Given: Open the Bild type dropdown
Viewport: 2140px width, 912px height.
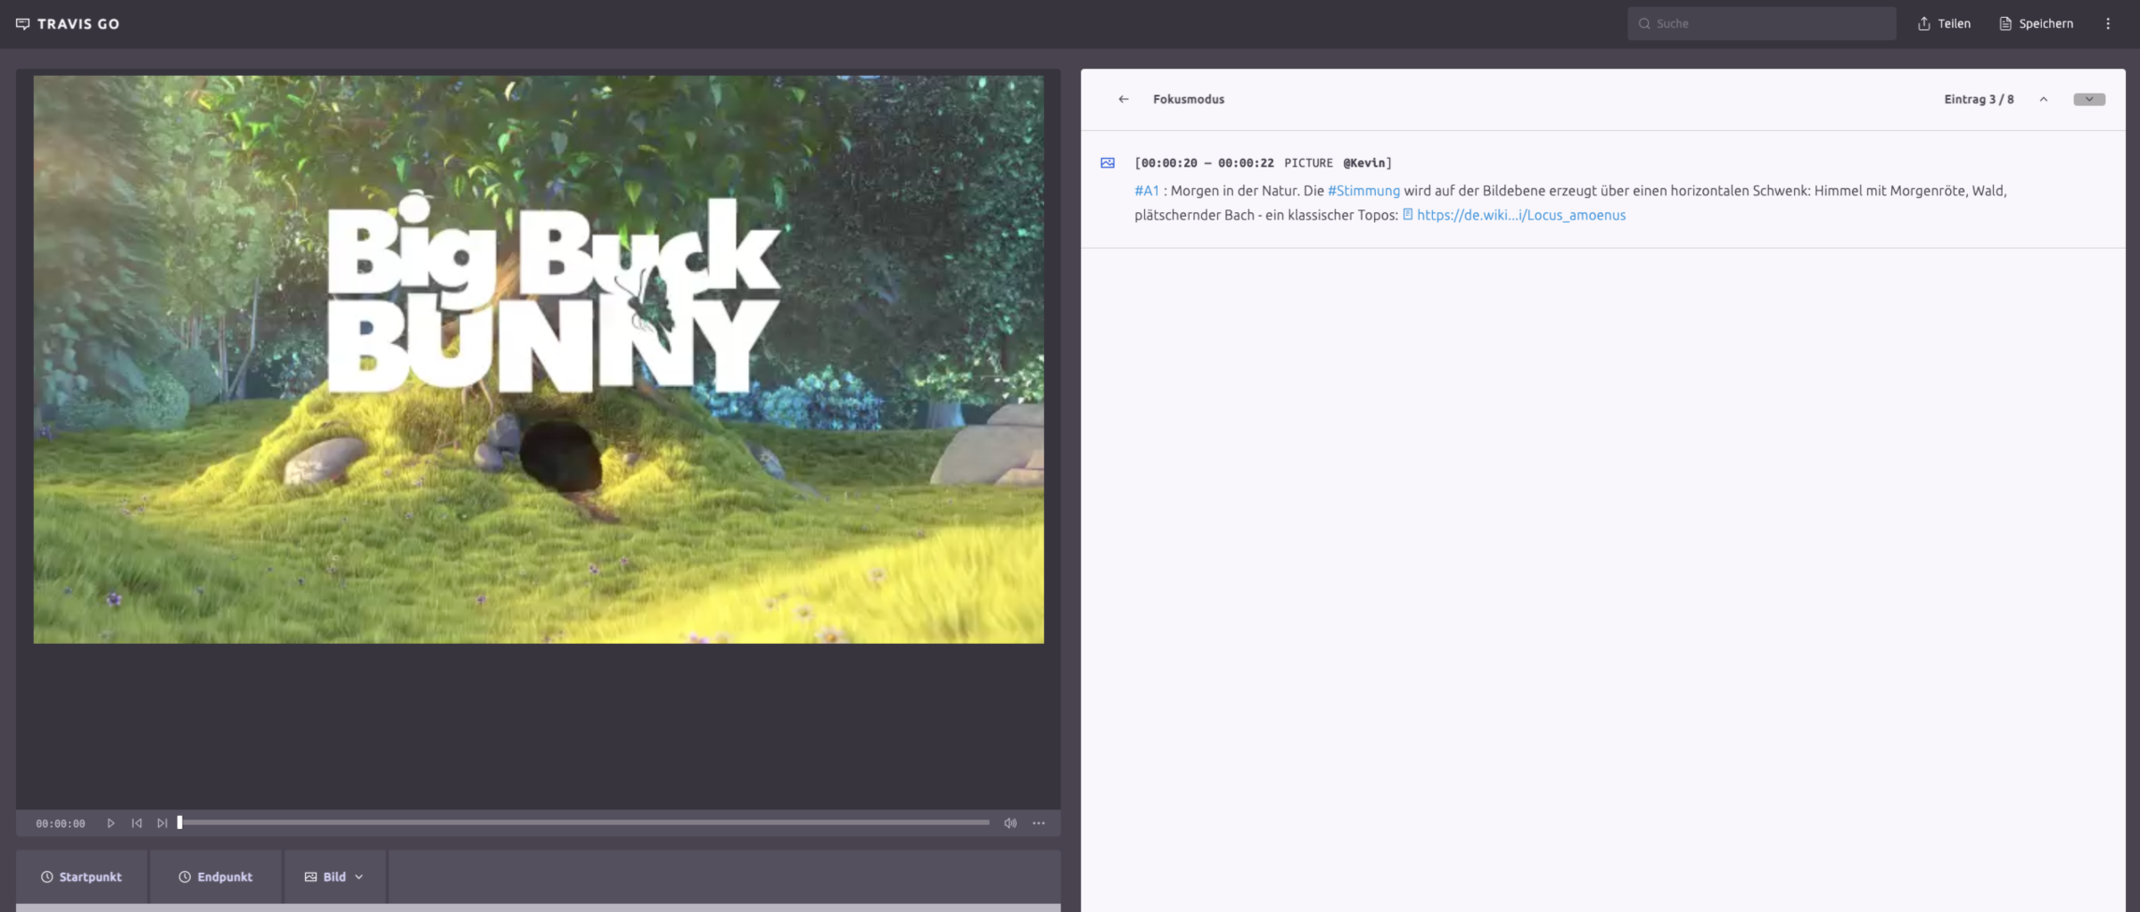Looking at the screenshot, I should coord(334,877).
